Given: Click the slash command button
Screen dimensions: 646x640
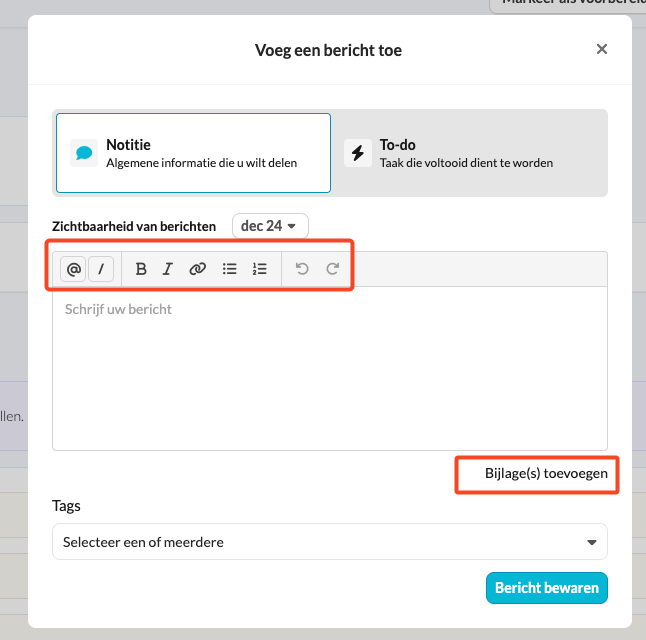Looking at the screenshot, I should coord(101,269).
